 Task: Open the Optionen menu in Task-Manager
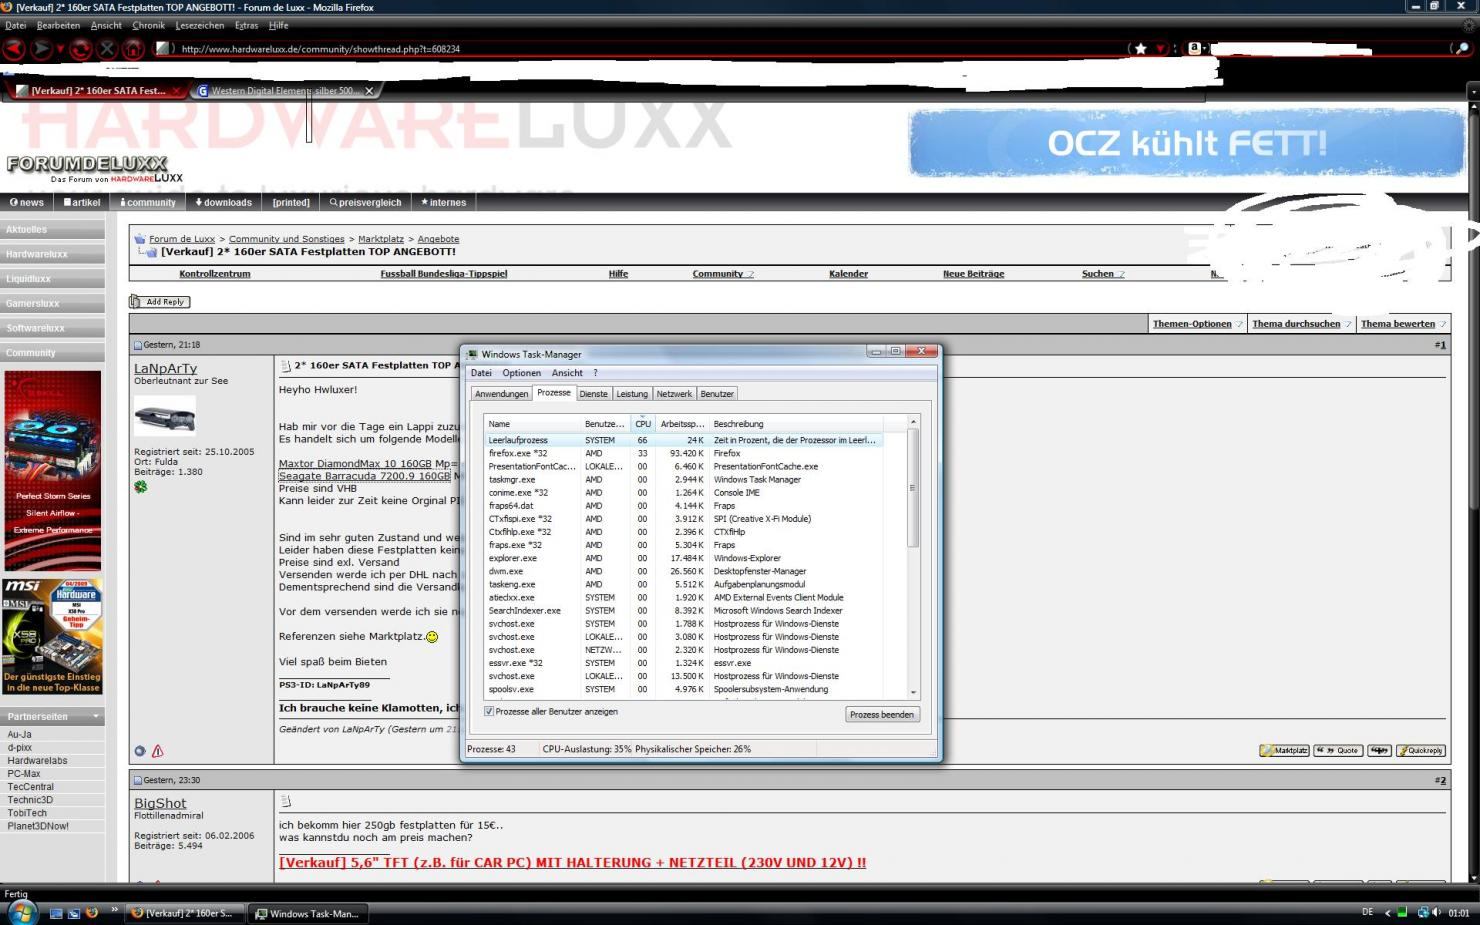coord(522,373)
